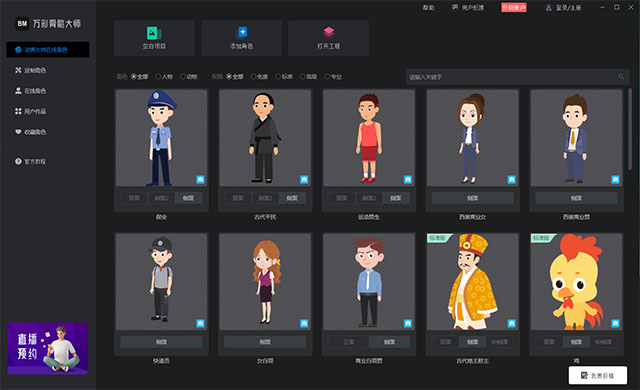The height and width of the screenshot is (390, 640).
Task: Open Official Tutorial (官方教程) in the sidebar
Action: [x=35, y=161]
